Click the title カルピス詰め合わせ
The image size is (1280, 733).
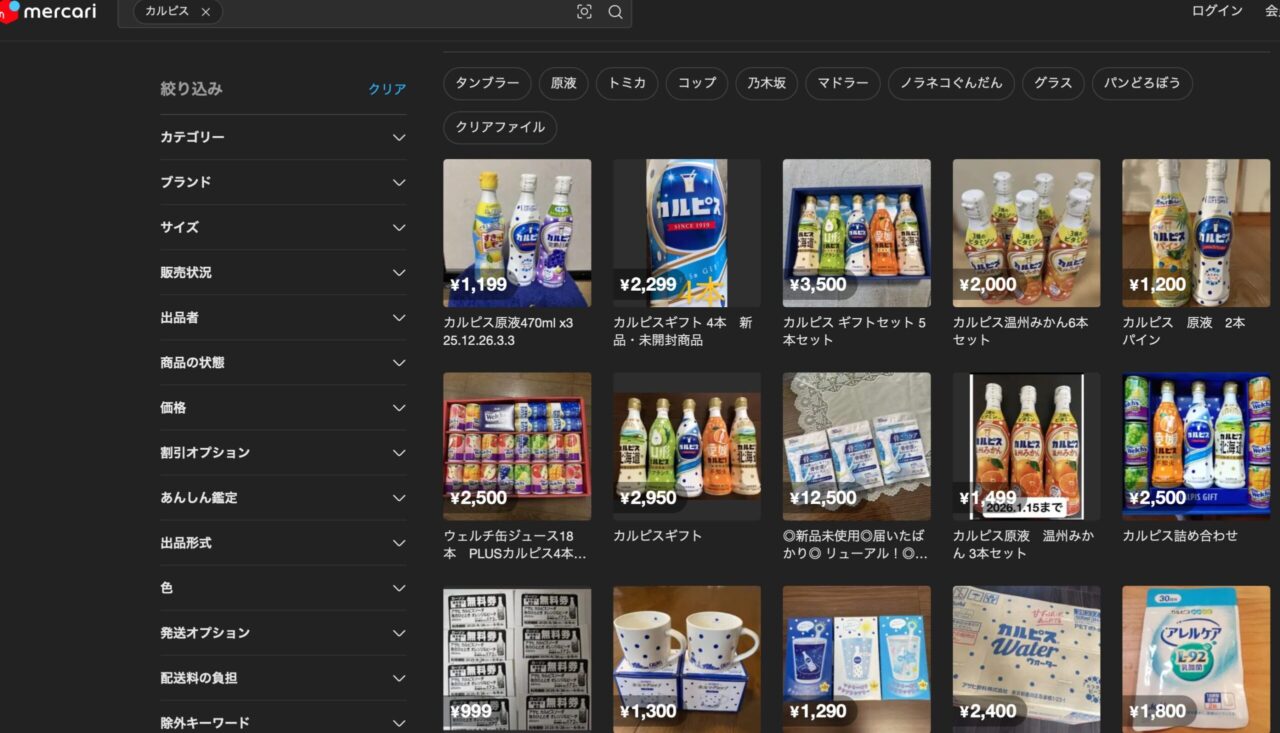tap(1180, 536)
